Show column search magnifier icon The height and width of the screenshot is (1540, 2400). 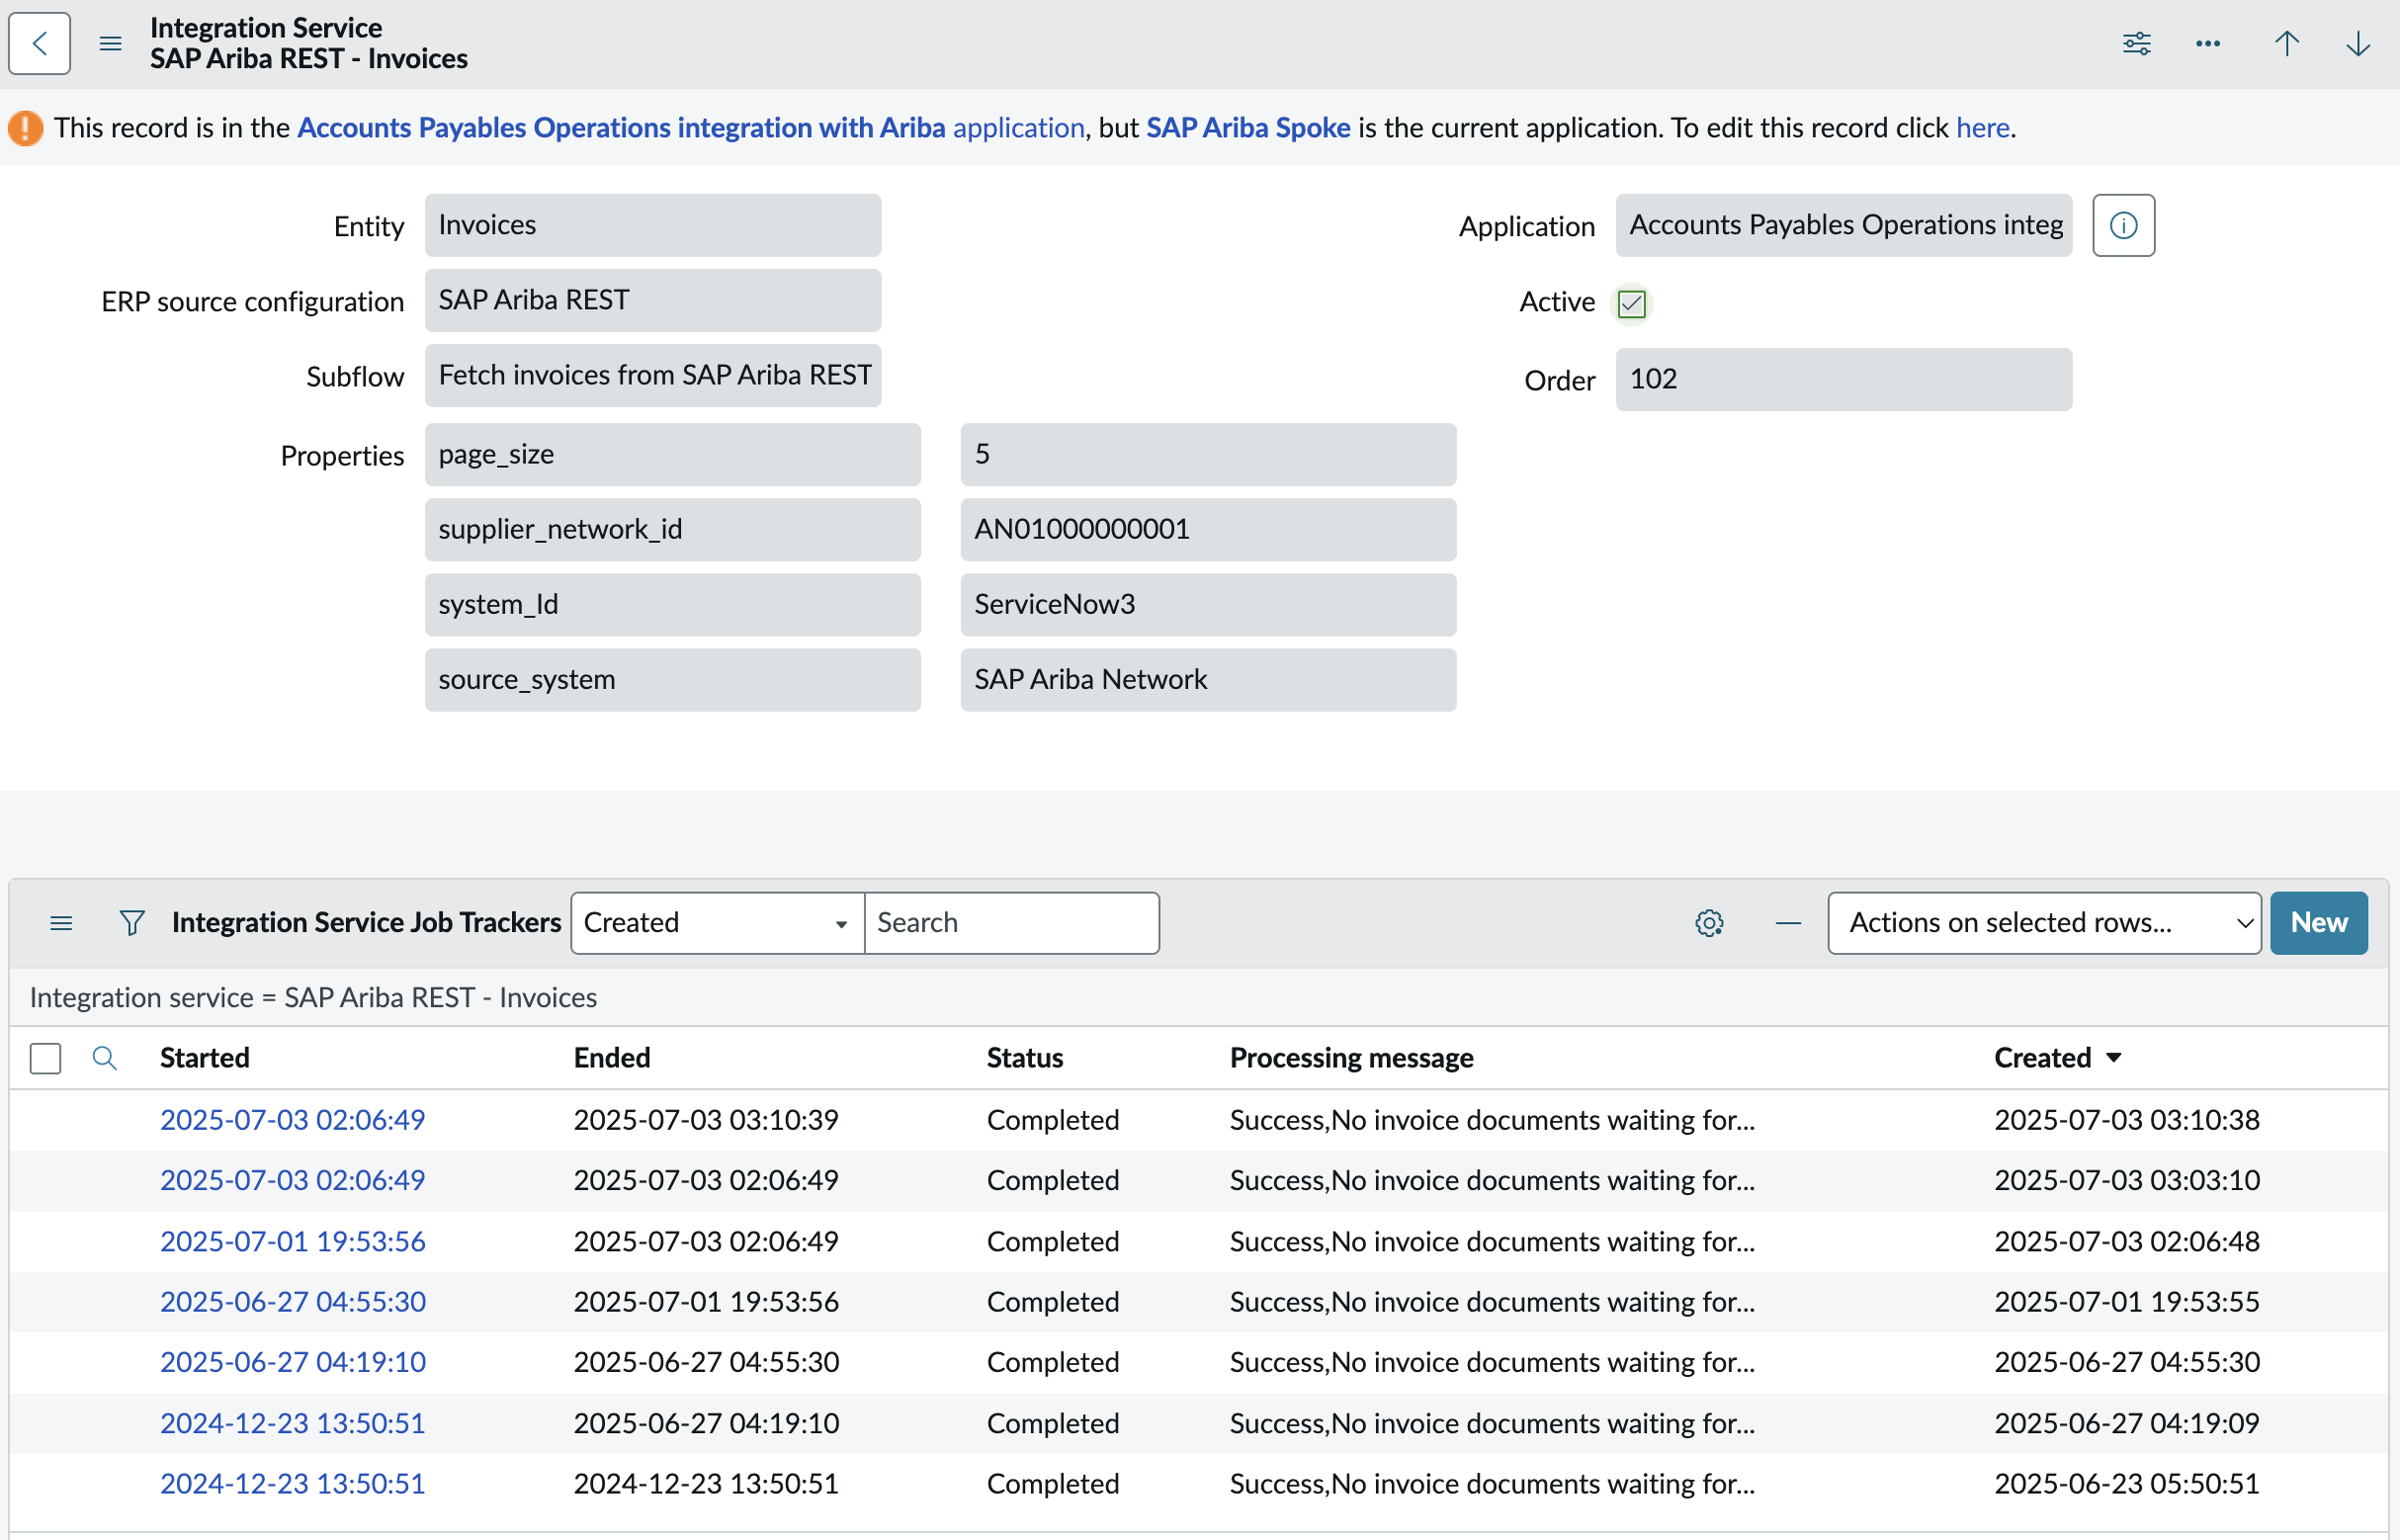tap(104, 1058)
